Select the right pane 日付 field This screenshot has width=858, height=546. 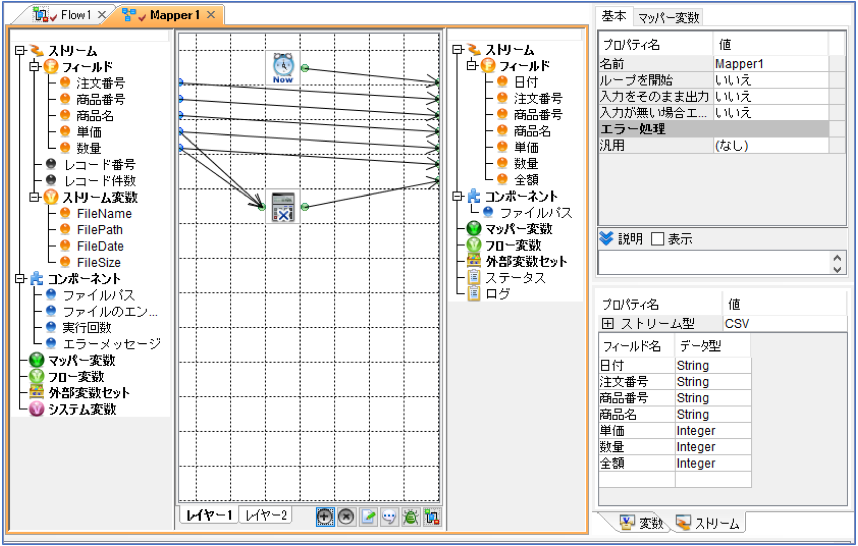[526, 82]
